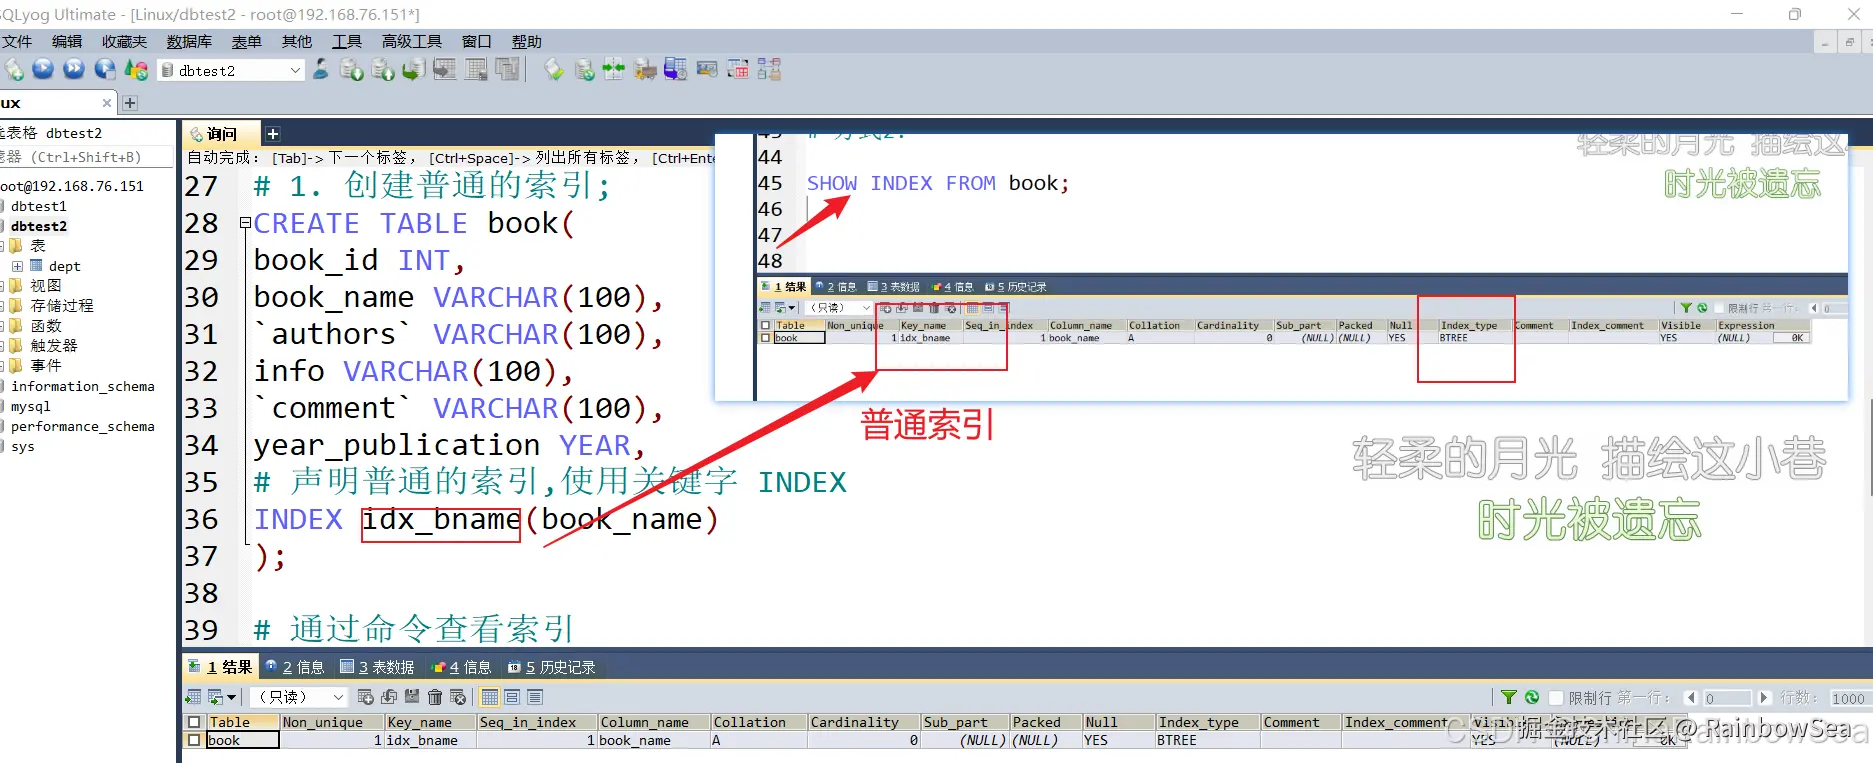
Task: Collapse the CREATE TABLE code fold
Action: click(245, 223)
